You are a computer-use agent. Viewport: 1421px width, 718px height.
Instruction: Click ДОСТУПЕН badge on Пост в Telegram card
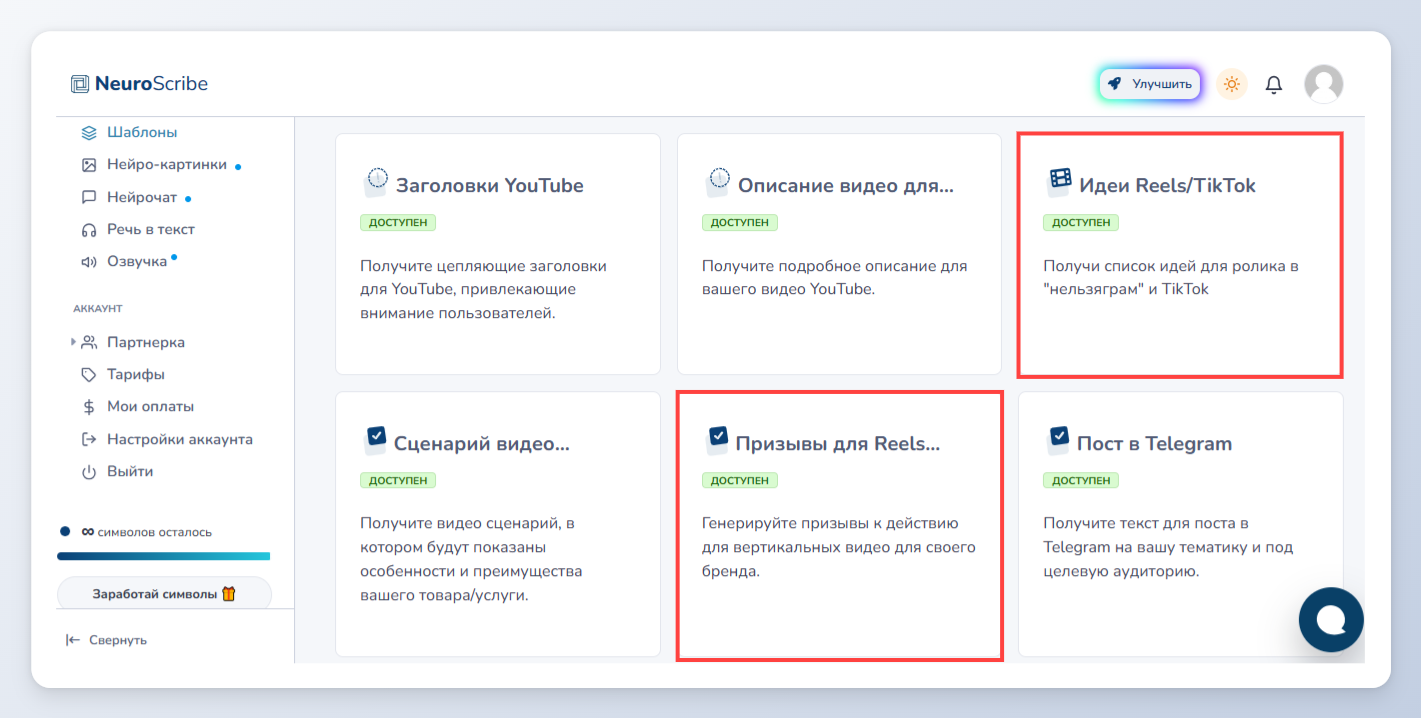pyautogui.click(x=1081, y=480)
